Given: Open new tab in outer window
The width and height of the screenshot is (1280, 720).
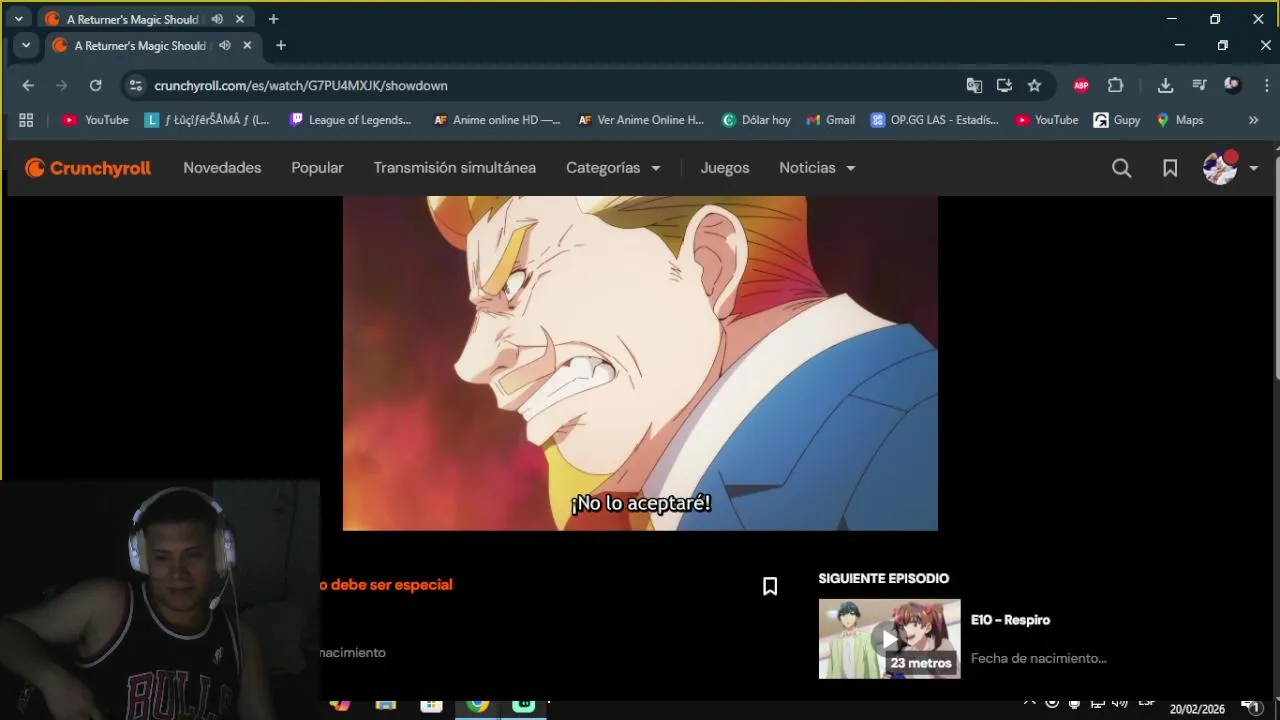Looking at the screenshot, I should (273, 19).
